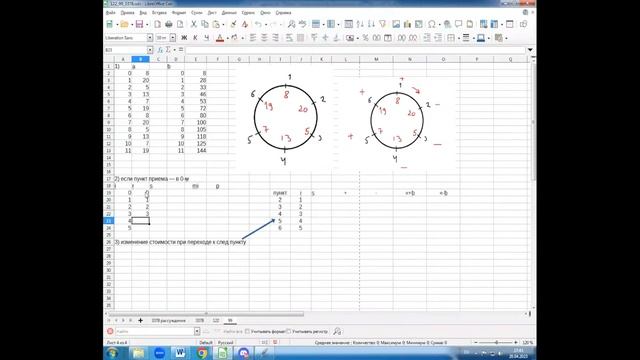Image resolution: width=640 pixels, height=360 pixels.
Task: Enable the Учитывать формат checkbox
Action: 247,331
